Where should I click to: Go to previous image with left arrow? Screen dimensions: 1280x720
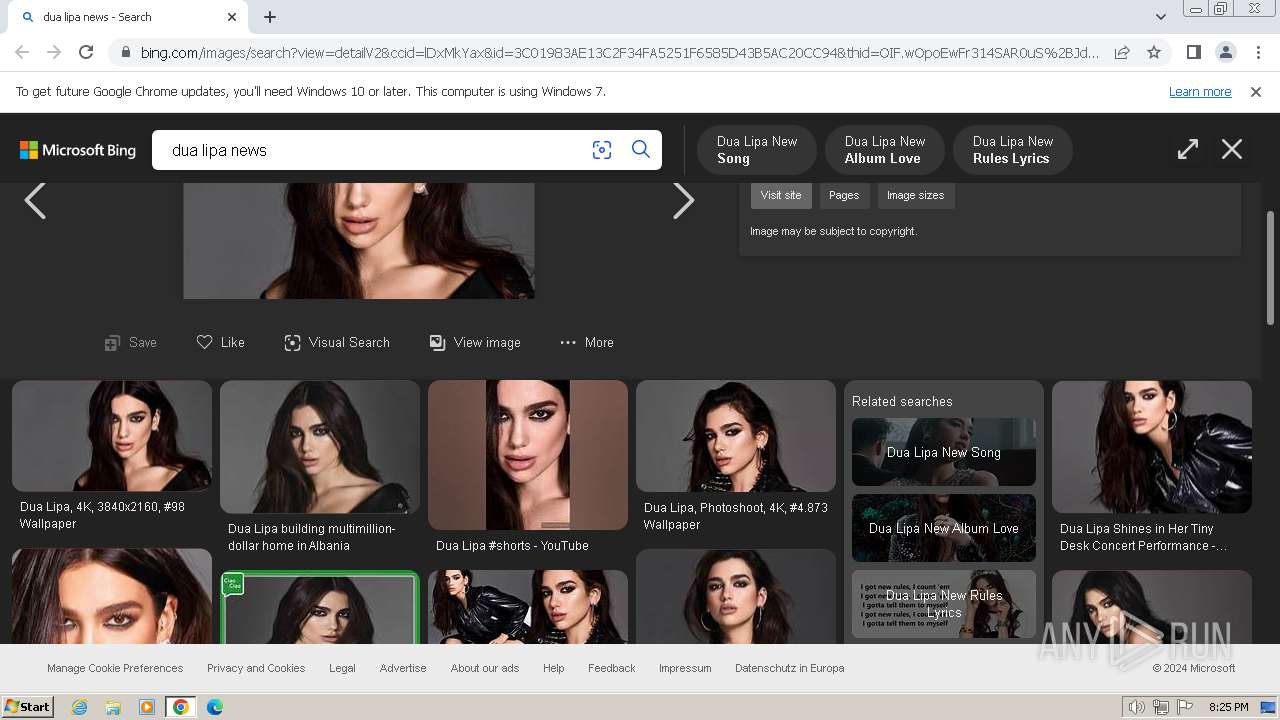pos(35,200)
